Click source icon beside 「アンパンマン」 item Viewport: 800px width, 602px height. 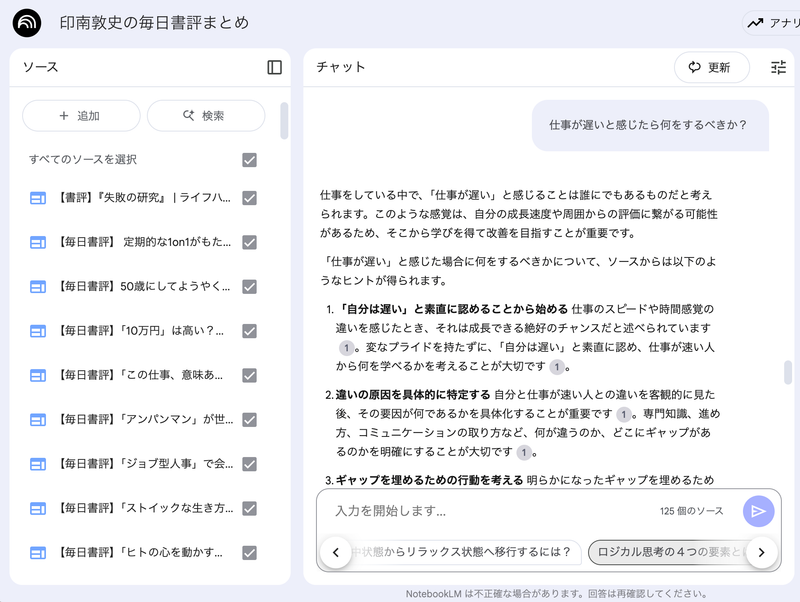[38, 419]
